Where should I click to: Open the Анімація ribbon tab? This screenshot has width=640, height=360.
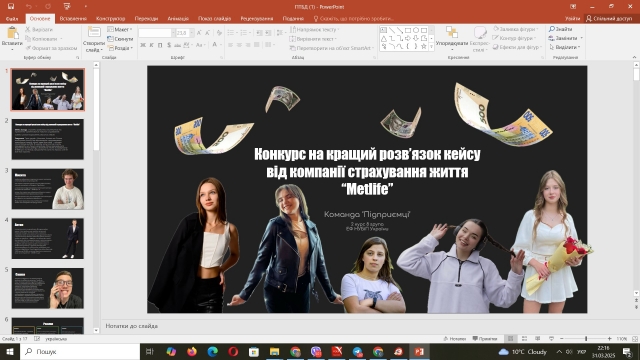point(178,18)
